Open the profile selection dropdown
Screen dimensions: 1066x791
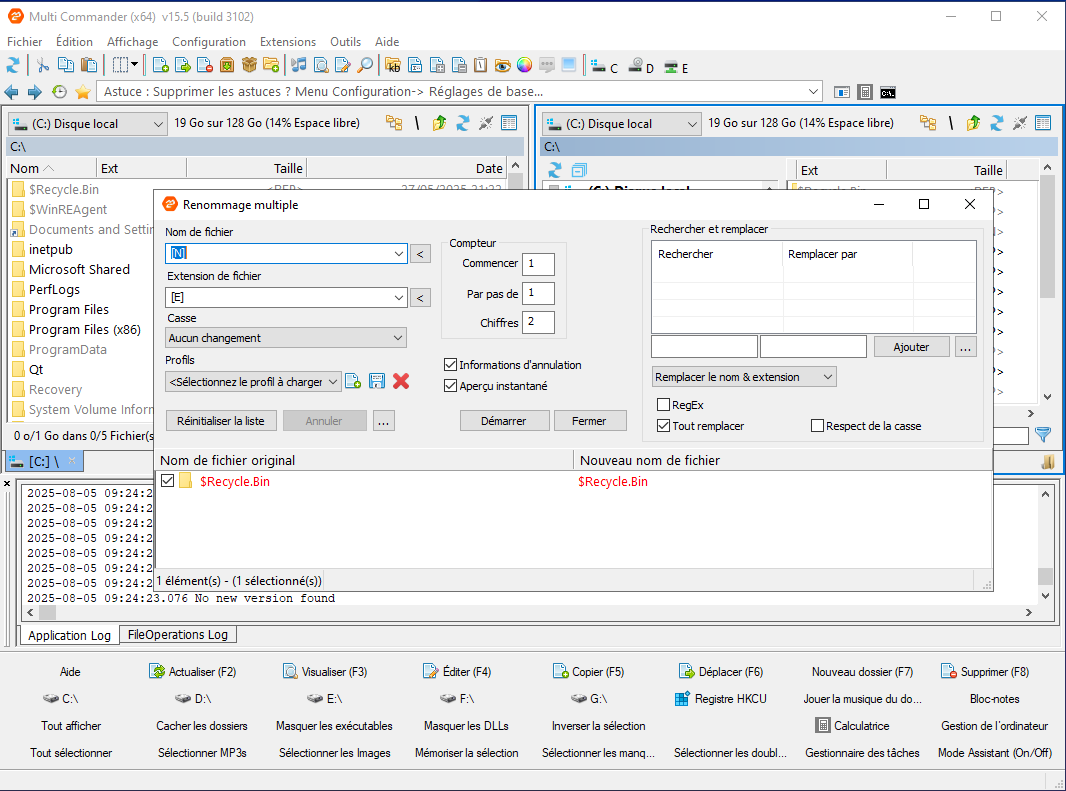(254, 381)
